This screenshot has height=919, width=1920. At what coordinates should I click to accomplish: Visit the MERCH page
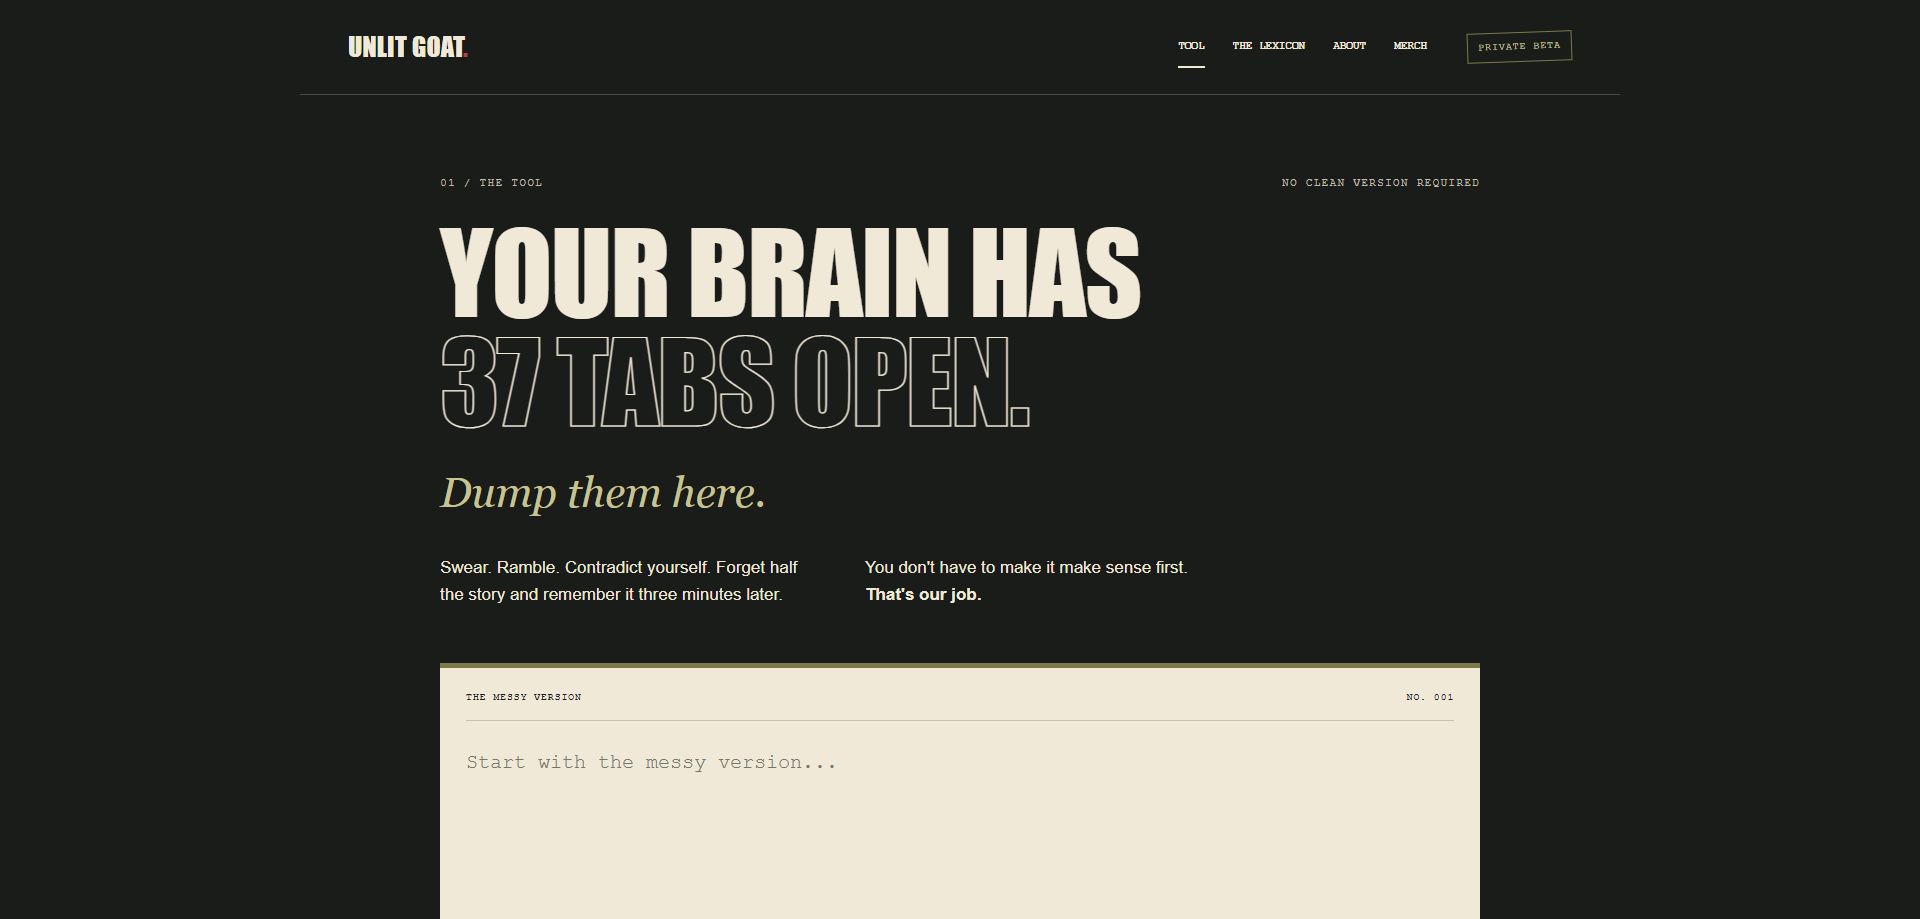(x=1410, y=46)
